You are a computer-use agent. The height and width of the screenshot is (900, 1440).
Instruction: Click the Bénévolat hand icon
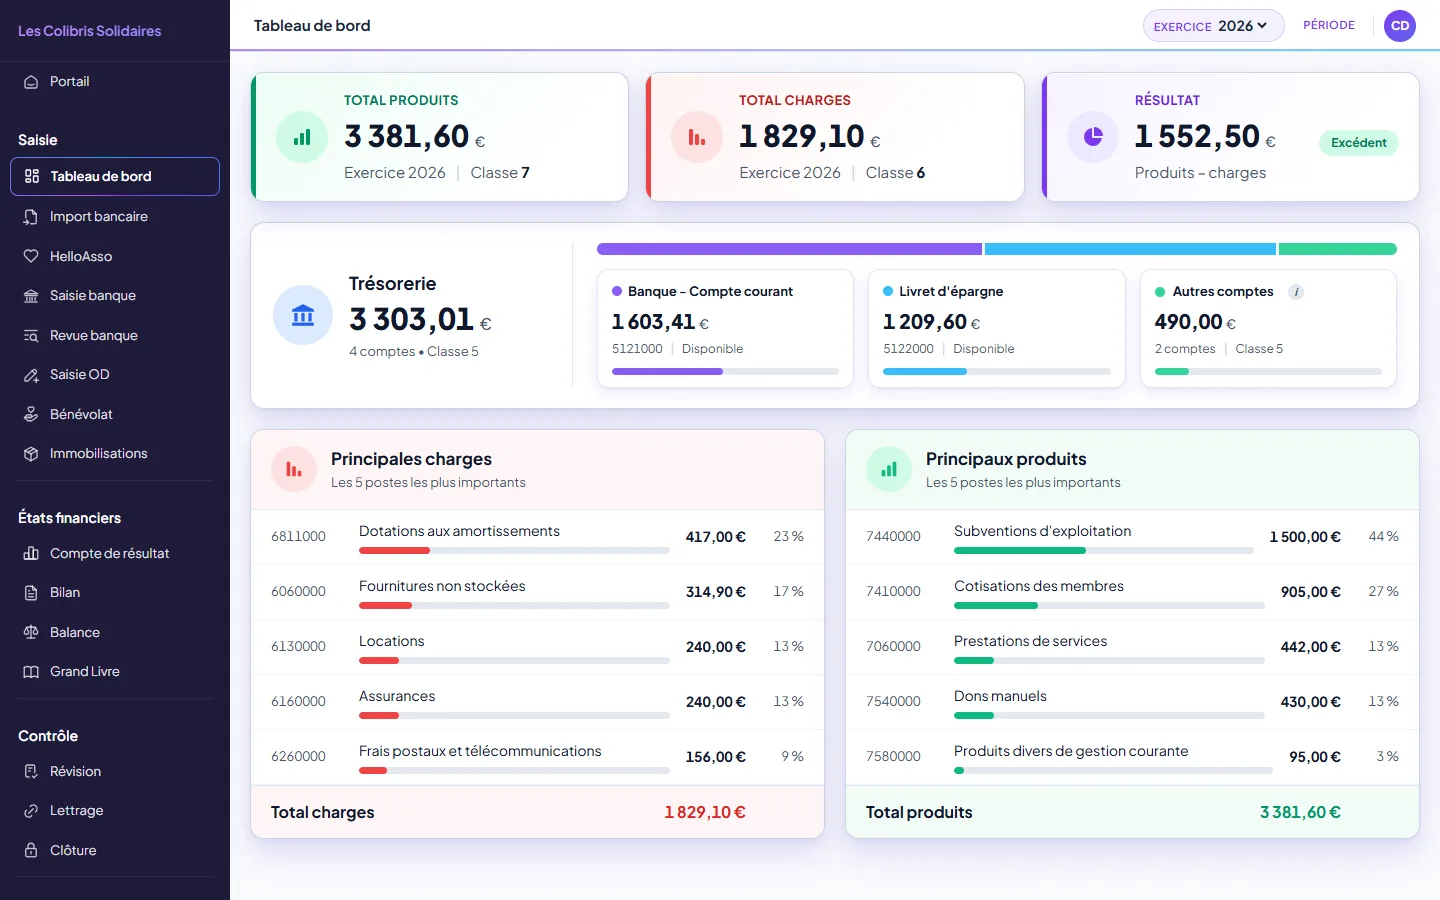click(31, 414)
